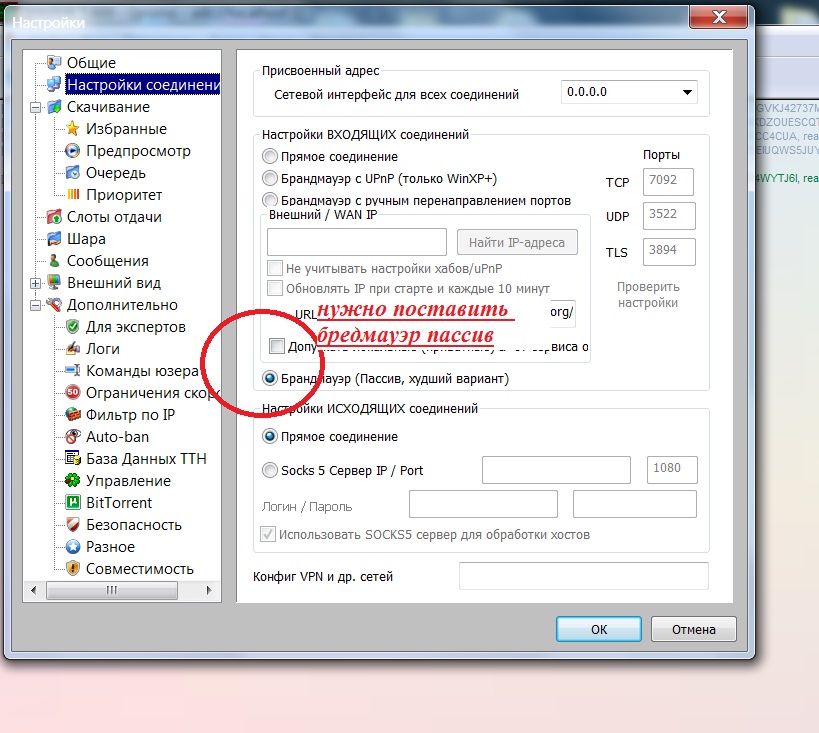Open the Слоты отдачи settings page

(x=113, y=217)
